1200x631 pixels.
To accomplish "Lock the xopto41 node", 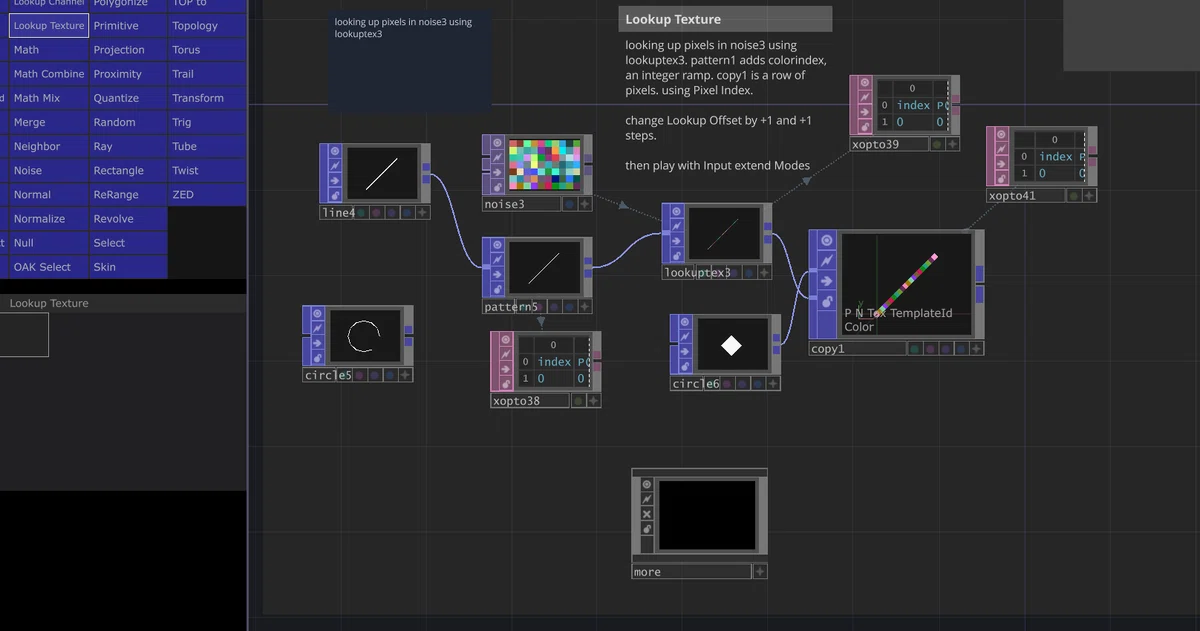I will point(1002,178).
